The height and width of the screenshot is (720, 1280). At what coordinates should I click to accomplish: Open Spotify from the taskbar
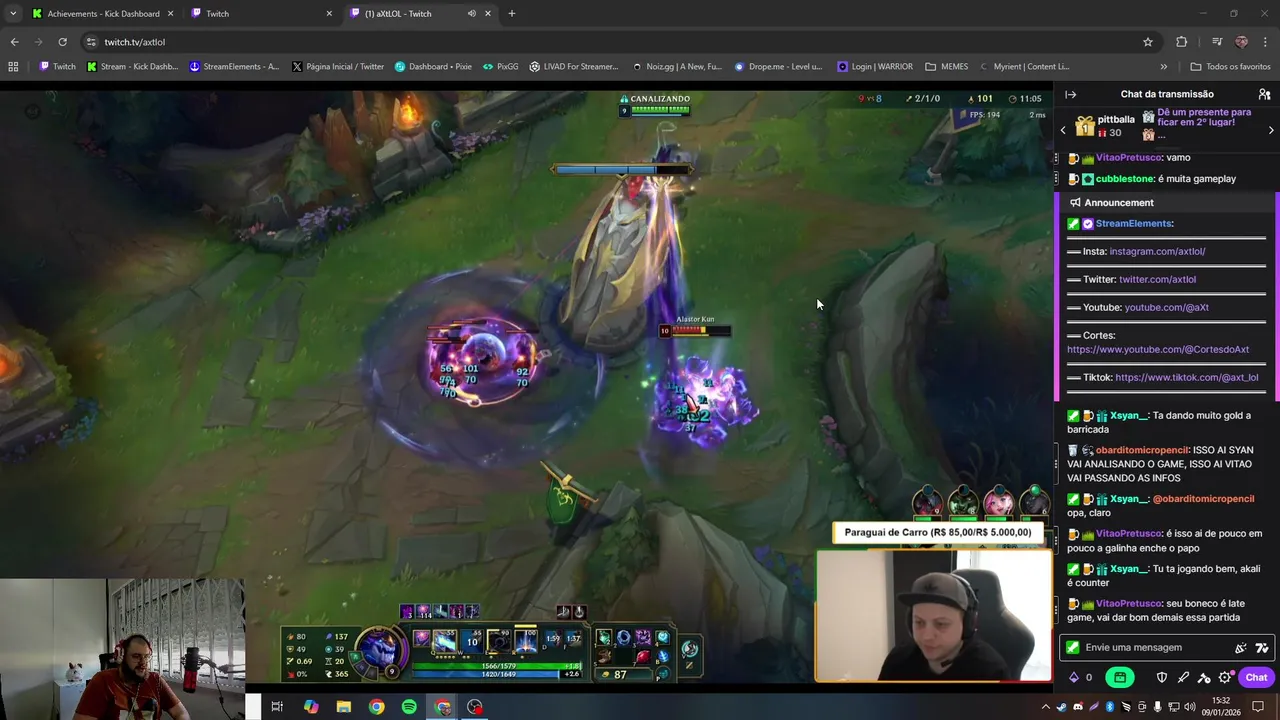point(409,707)
